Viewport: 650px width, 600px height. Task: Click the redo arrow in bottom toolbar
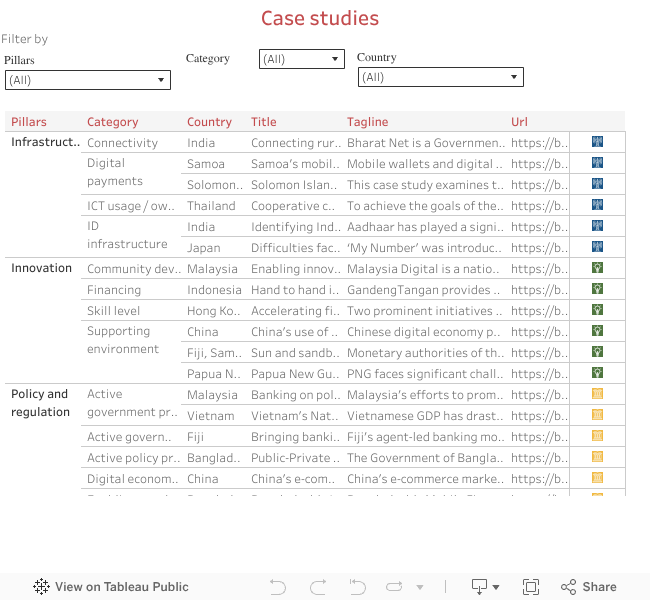pyautogui.click(x=318, y=587)
